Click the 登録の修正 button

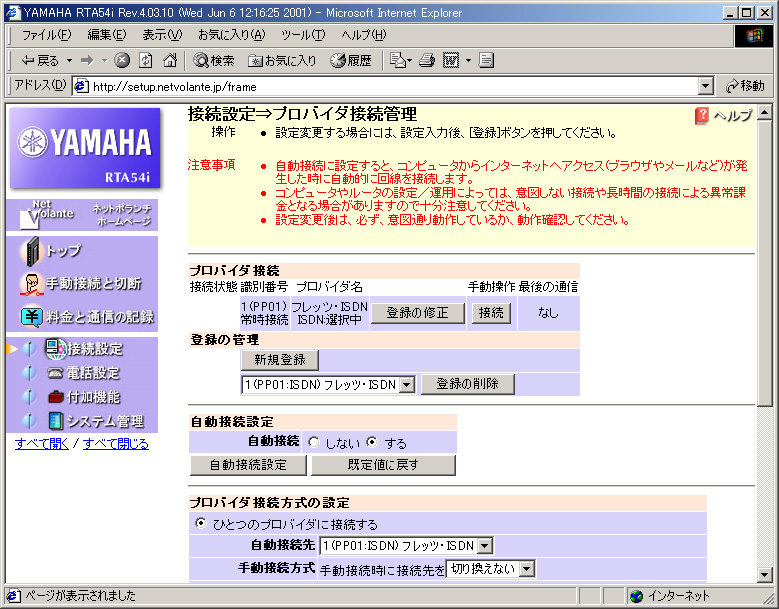pyautogui.click(x=417, y=313)
